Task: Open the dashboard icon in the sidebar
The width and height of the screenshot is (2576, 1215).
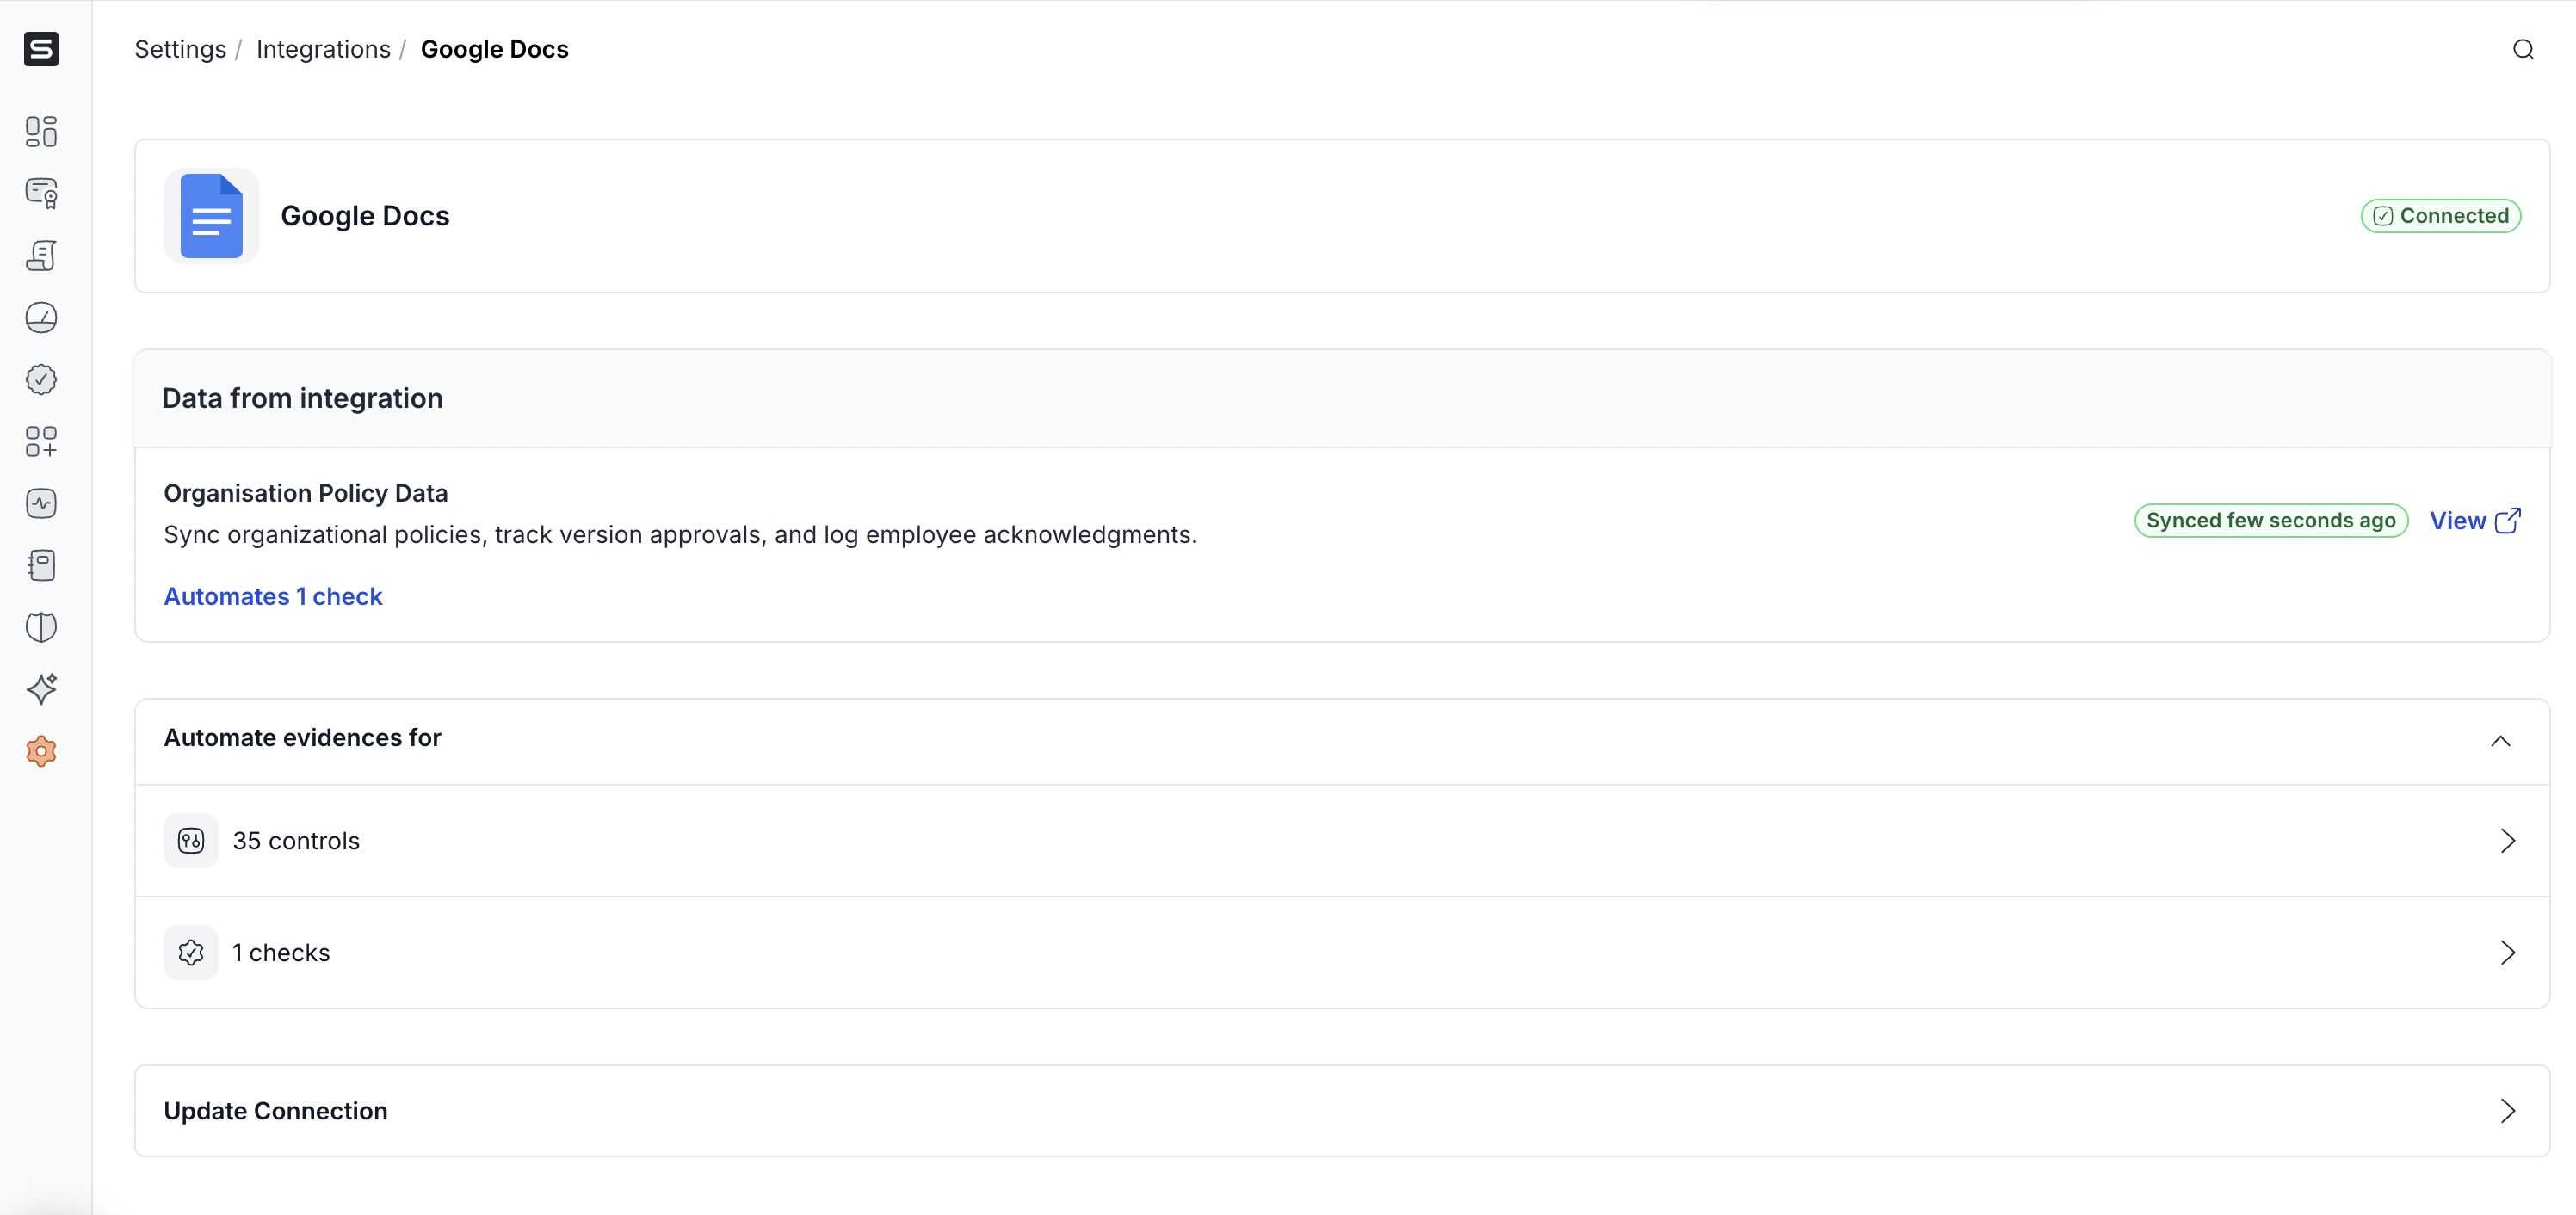Action: coord(41,131)
